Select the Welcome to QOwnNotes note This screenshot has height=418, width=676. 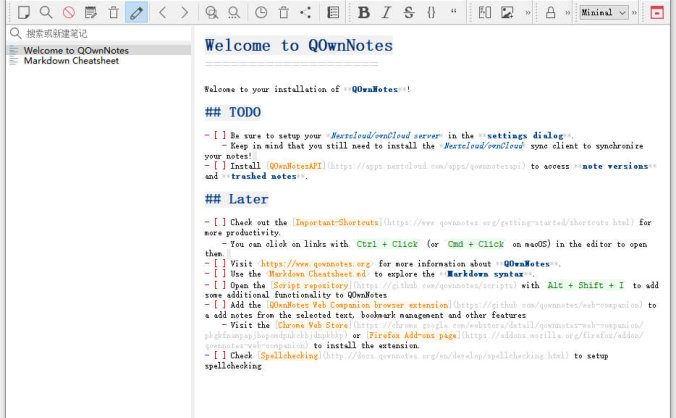tap(99, 50)
